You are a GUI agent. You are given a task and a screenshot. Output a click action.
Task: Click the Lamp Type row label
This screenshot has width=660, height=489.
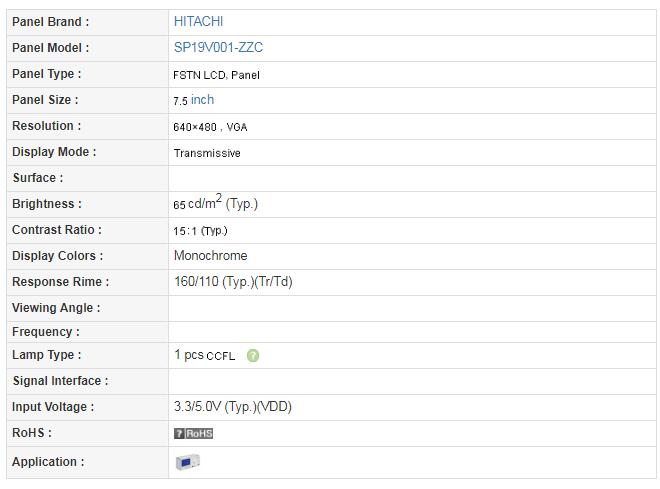coord(46,355)
